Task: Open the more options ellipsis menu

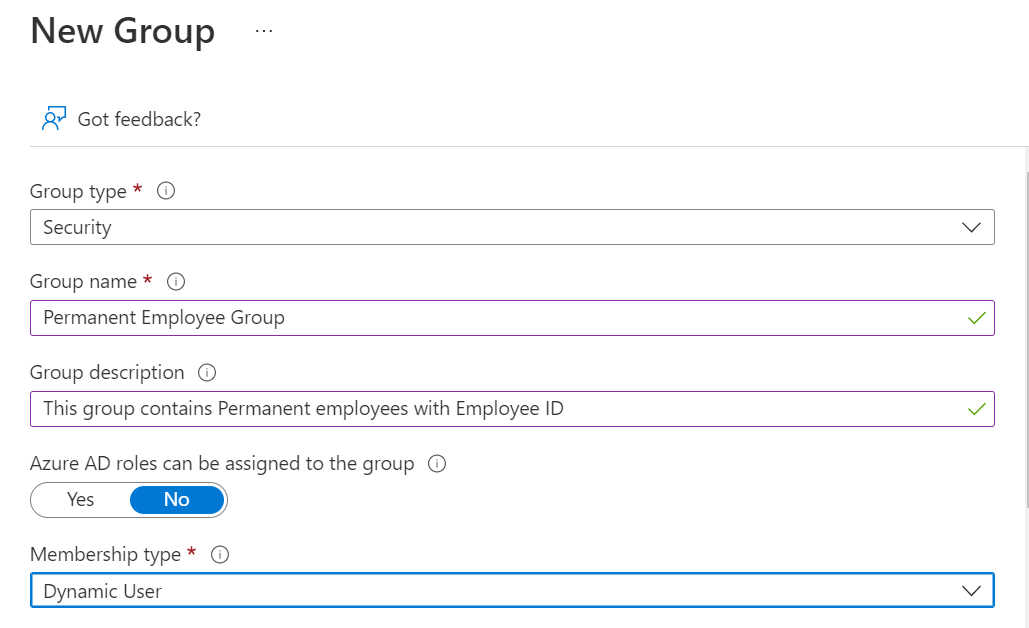Action: coord(263,31)
